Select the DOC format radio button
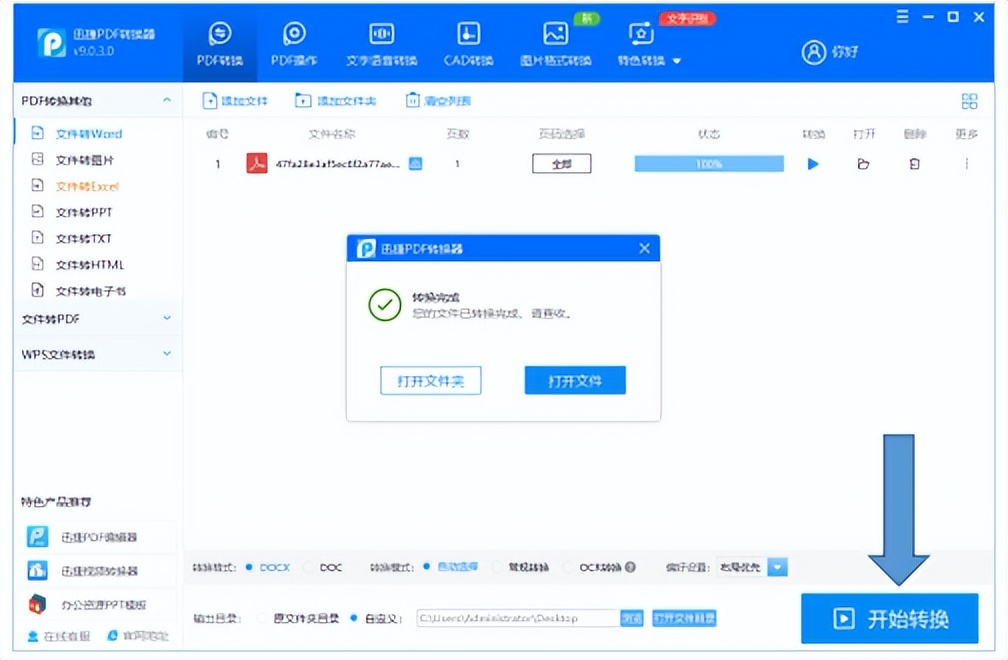 [309, 567]
